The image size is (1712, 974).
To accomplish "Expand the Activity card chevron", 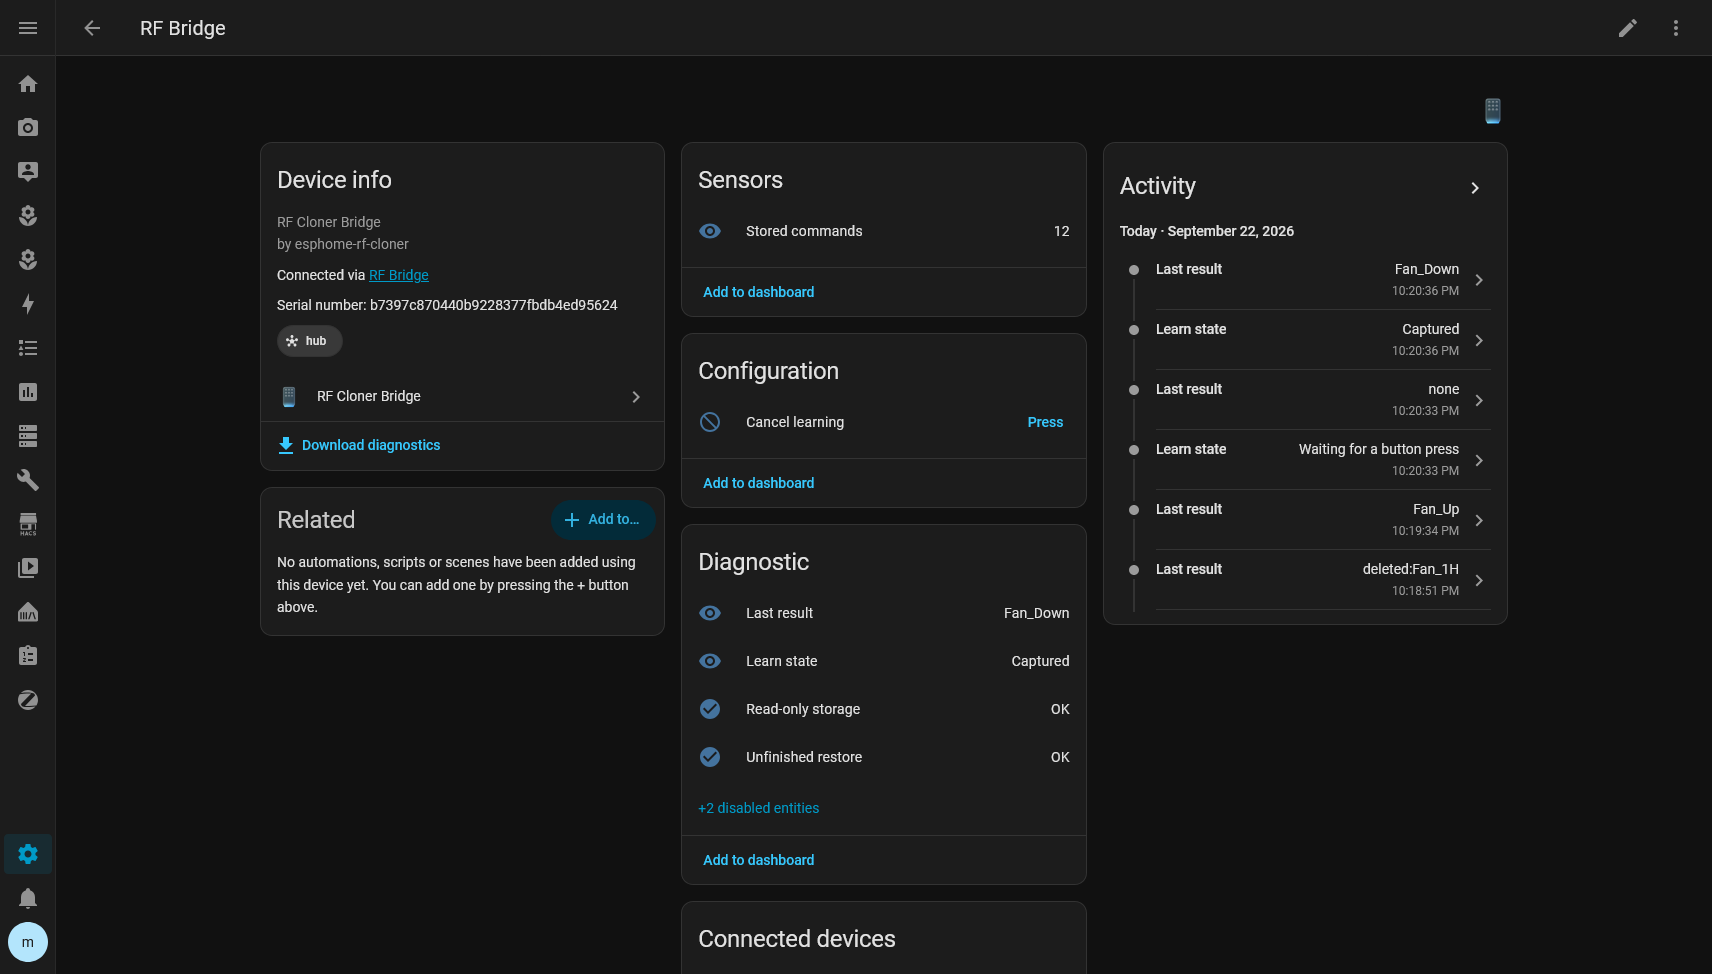I will 1475,188.
